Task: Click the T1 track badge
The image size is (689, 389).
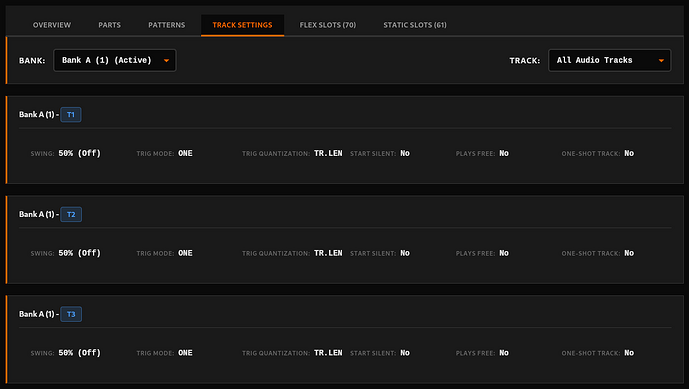Action: pyautogui.click(x=71, y=115)
